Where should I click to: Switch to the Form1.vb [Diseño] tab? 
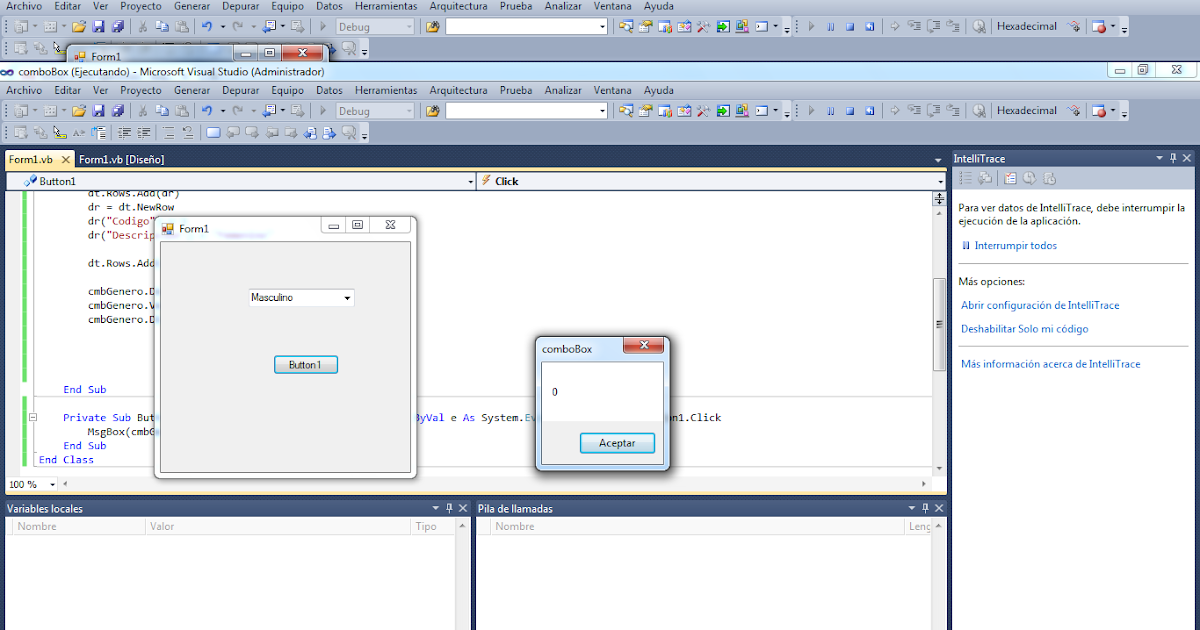[x=122, y=158]
